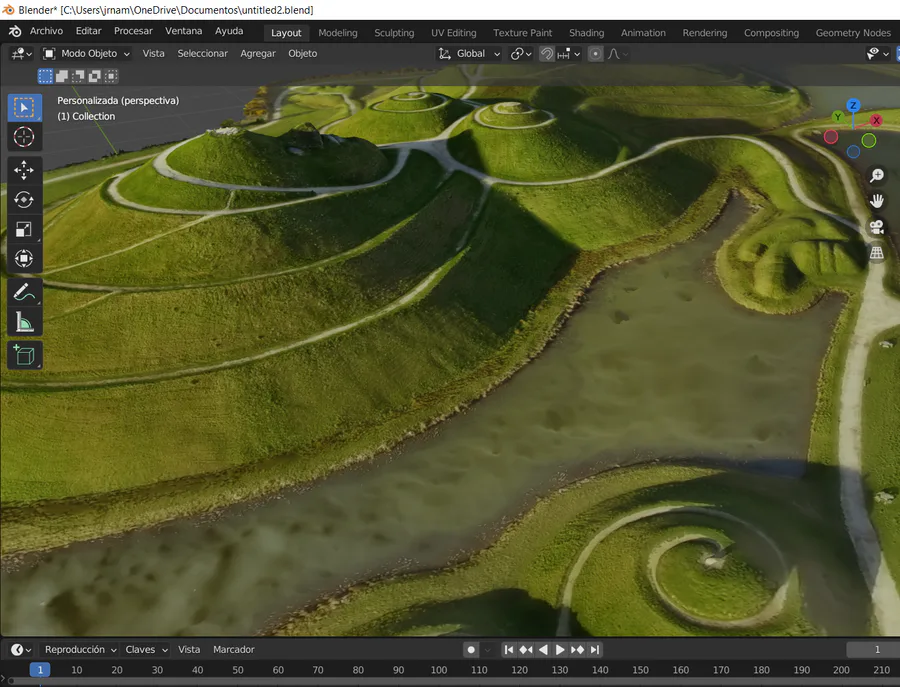Jump to the next keyframe
Image resolution: width=900 pixels, height=687 pixels.
click(577, 650)
